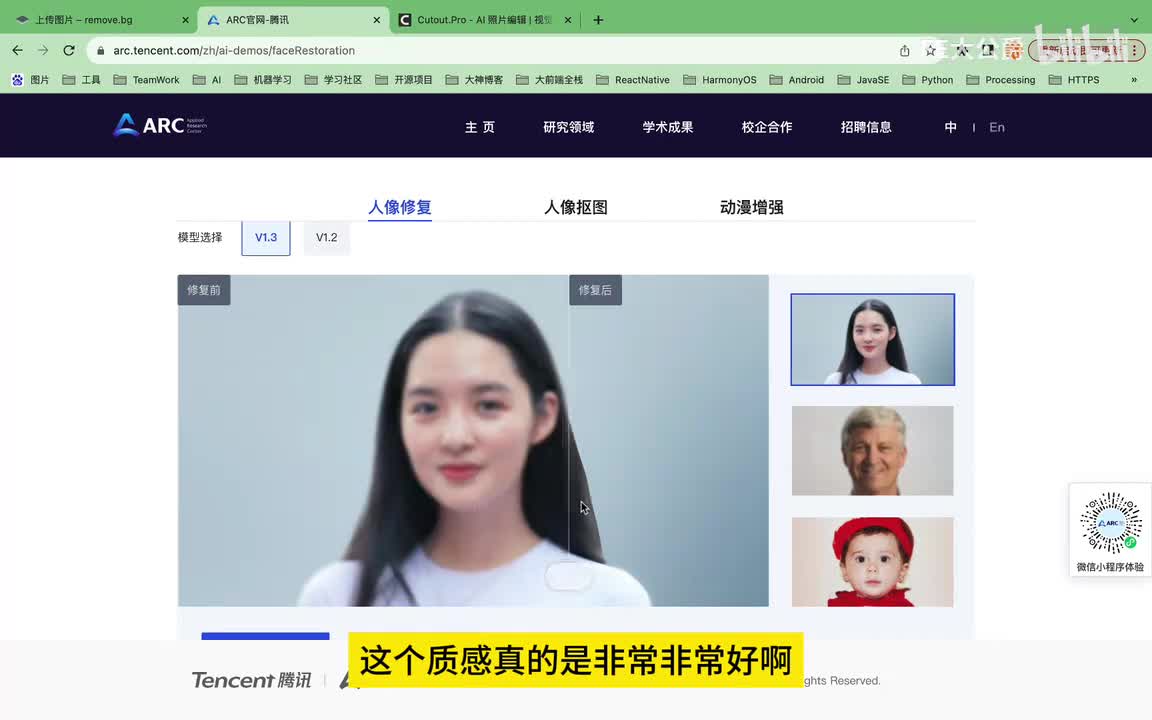The image size is (1152, 720).
Task: Open 招聘信息 in the navigation bar
Action: 866,127
